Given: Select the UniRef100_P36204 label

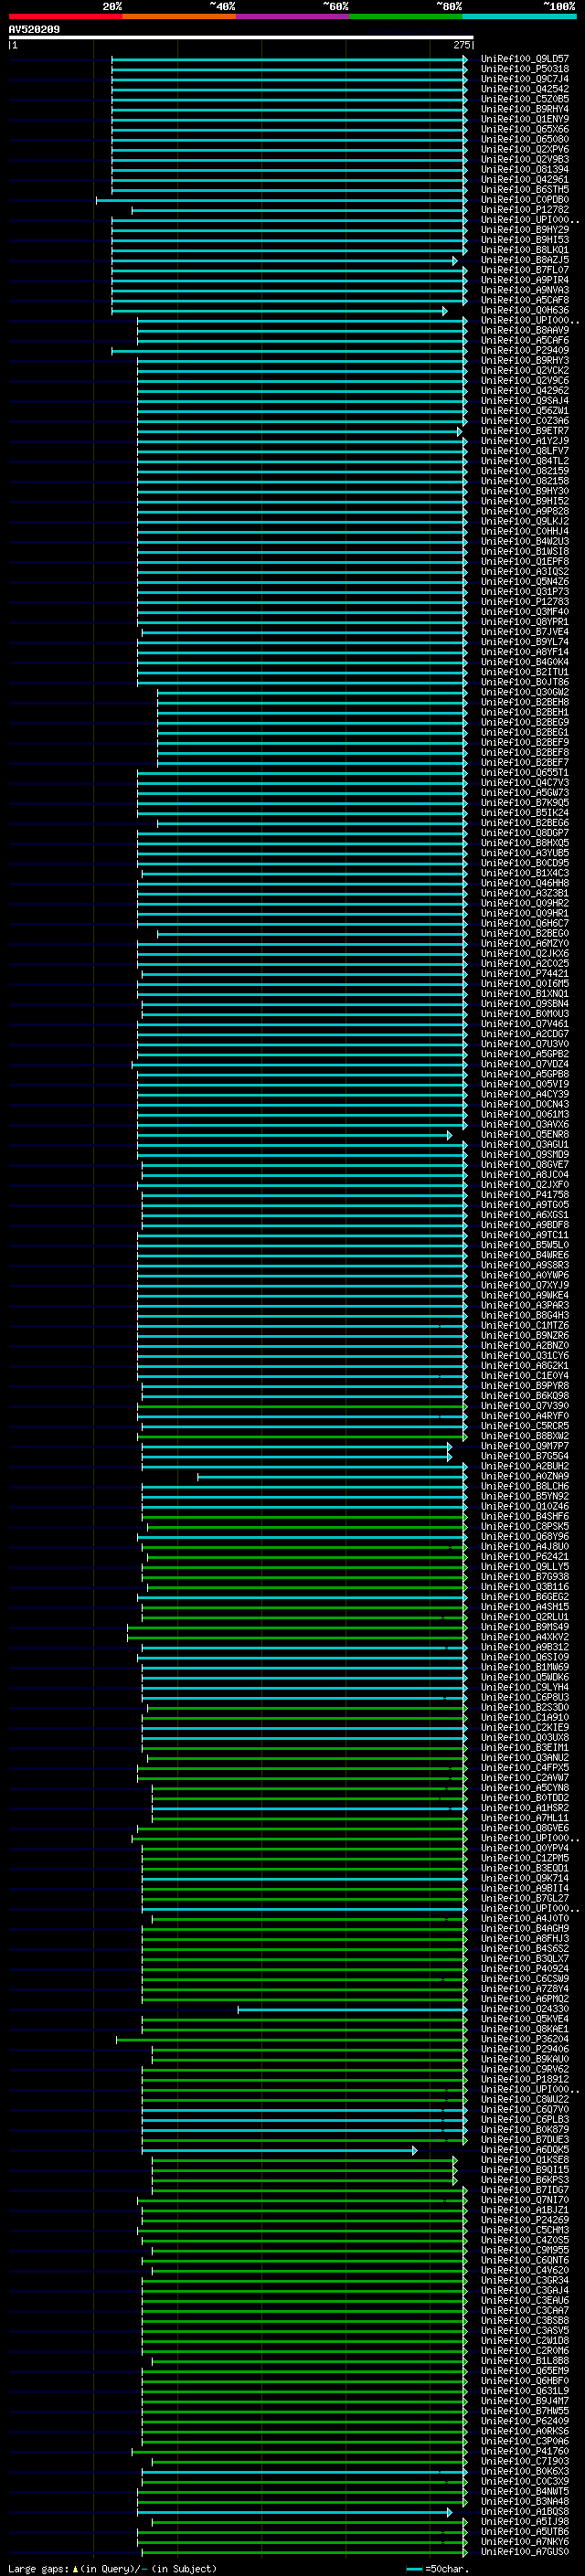Looking at the screenshot, I should (x=524, y=2039).
